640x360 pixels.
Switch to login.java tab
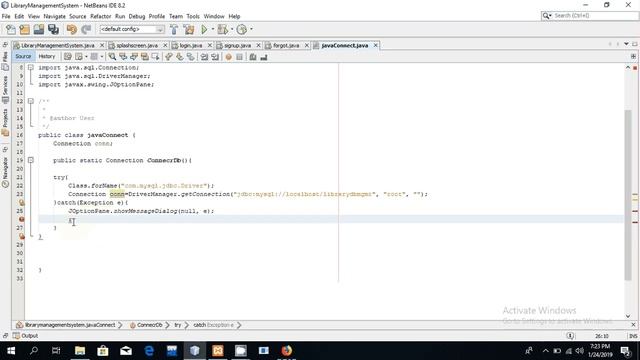pyautogui.click(x=191, y=45)
